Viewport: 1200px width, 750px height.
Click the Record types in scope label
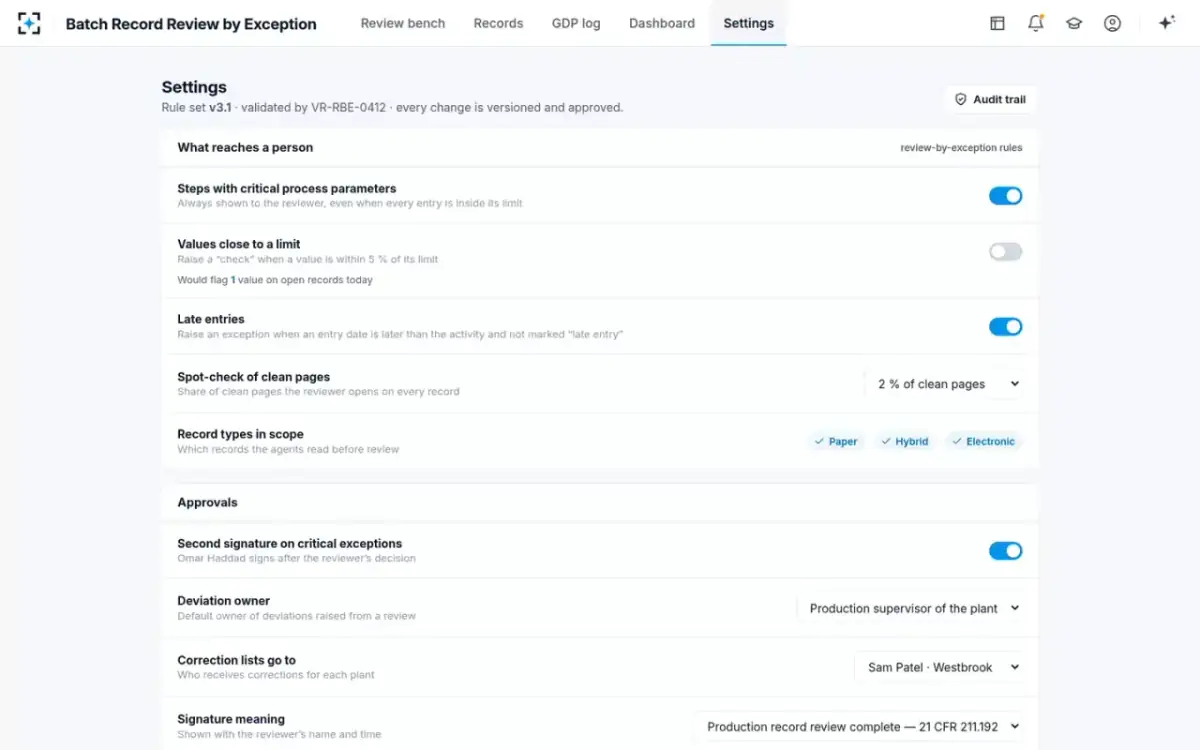tap(240, 434)
